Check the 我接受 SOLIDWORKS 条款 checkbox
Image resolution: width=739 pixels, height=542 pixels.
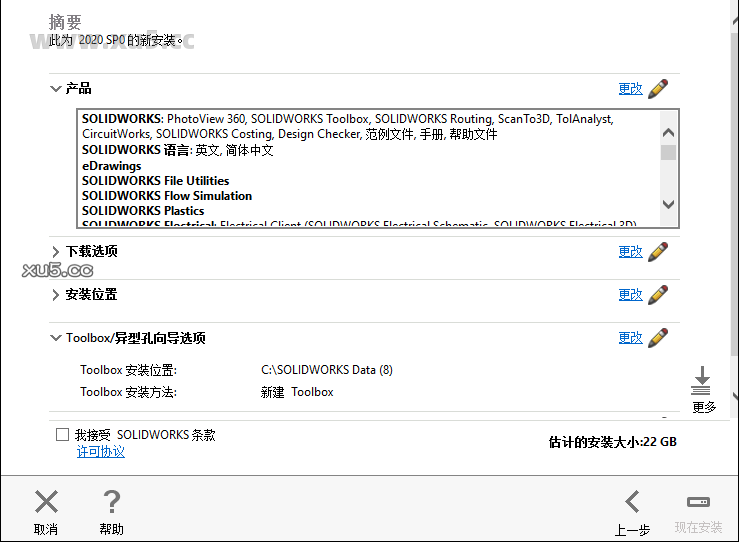pos(63,435)
